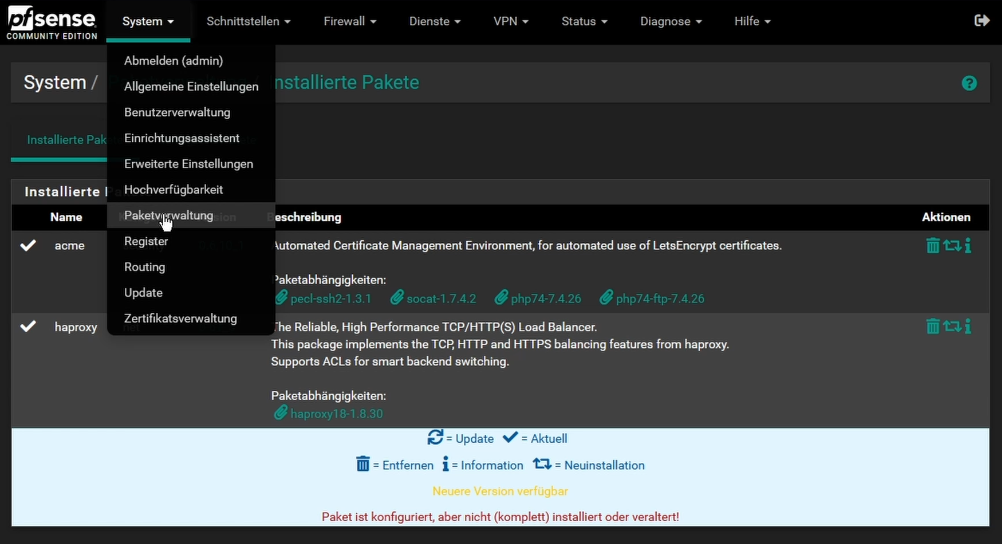The image size is (1002, 544).
Task: Select Hochverfügbarkeit in System menu
Action: (191, 190)
